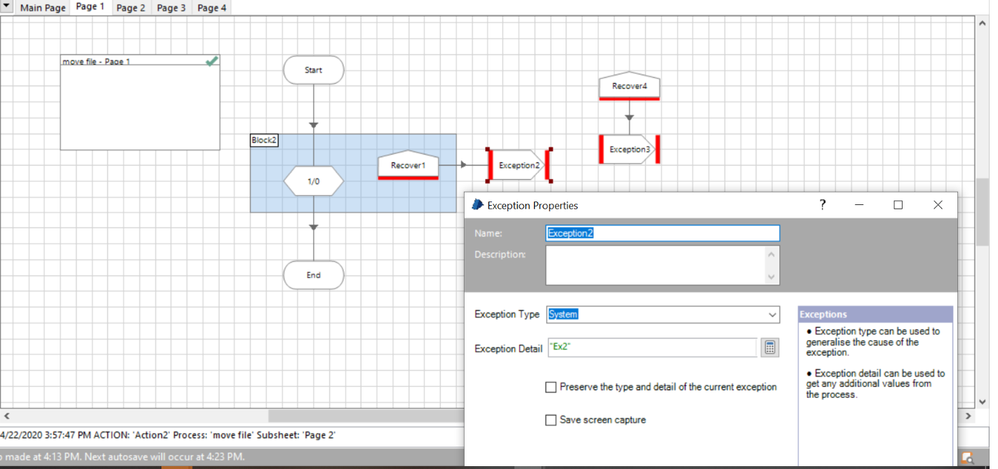Click the horizontal scrollbar right arrow
998x469 pixels.
click(x=968, y=416)
